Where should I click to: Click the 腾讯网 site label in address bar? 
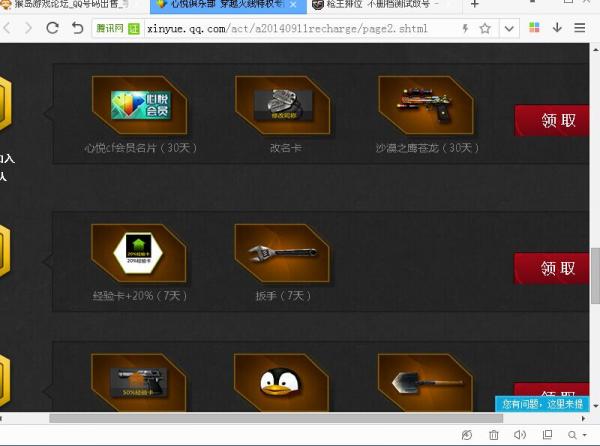(109, 28)
